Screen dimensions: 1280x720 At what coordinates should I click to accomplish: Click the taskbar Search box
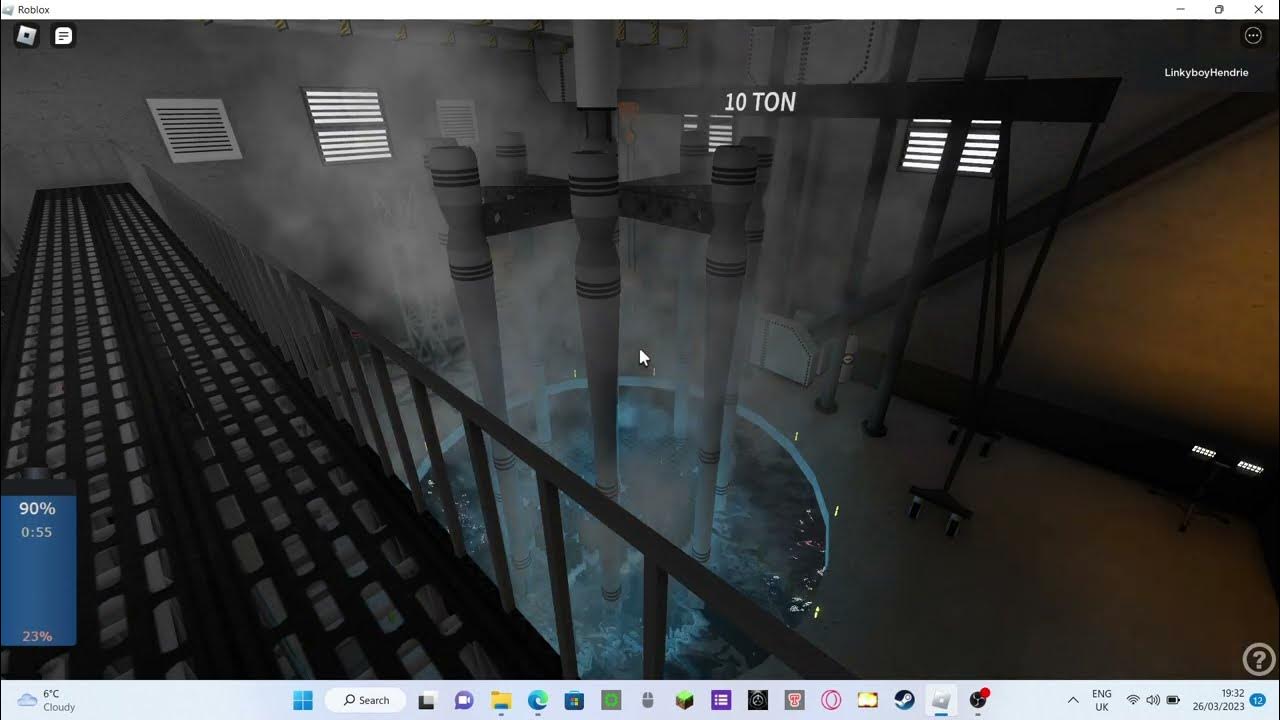coord(366,700)
